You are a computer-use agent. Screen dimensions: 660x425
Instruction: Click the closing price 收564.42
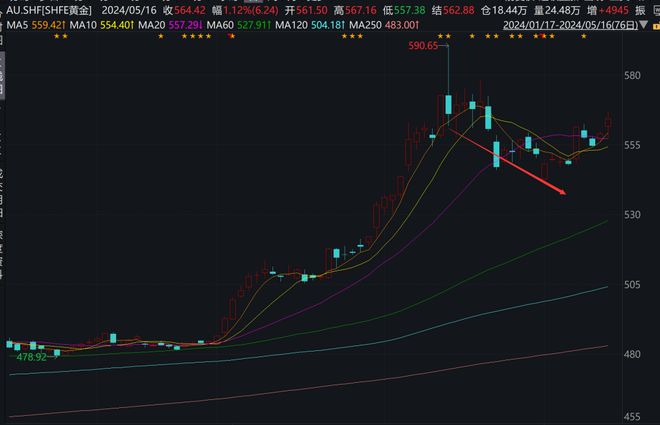185,10
